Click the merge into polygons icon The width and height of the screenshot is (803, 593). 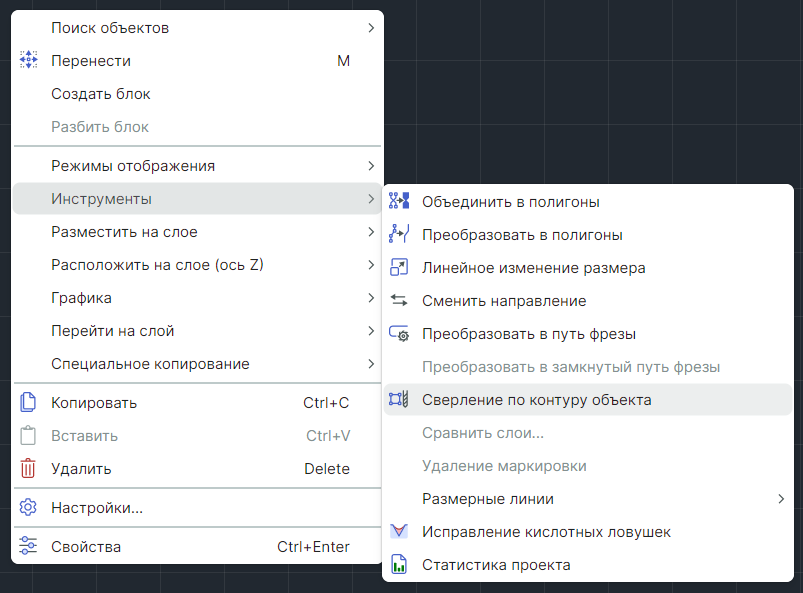[399, 202]
